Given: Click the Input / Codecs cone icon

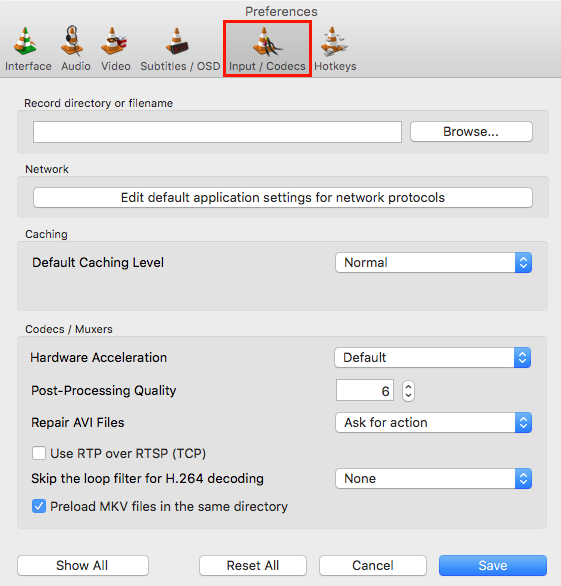Looking at the screenshot, I should (x=267, y=41).
